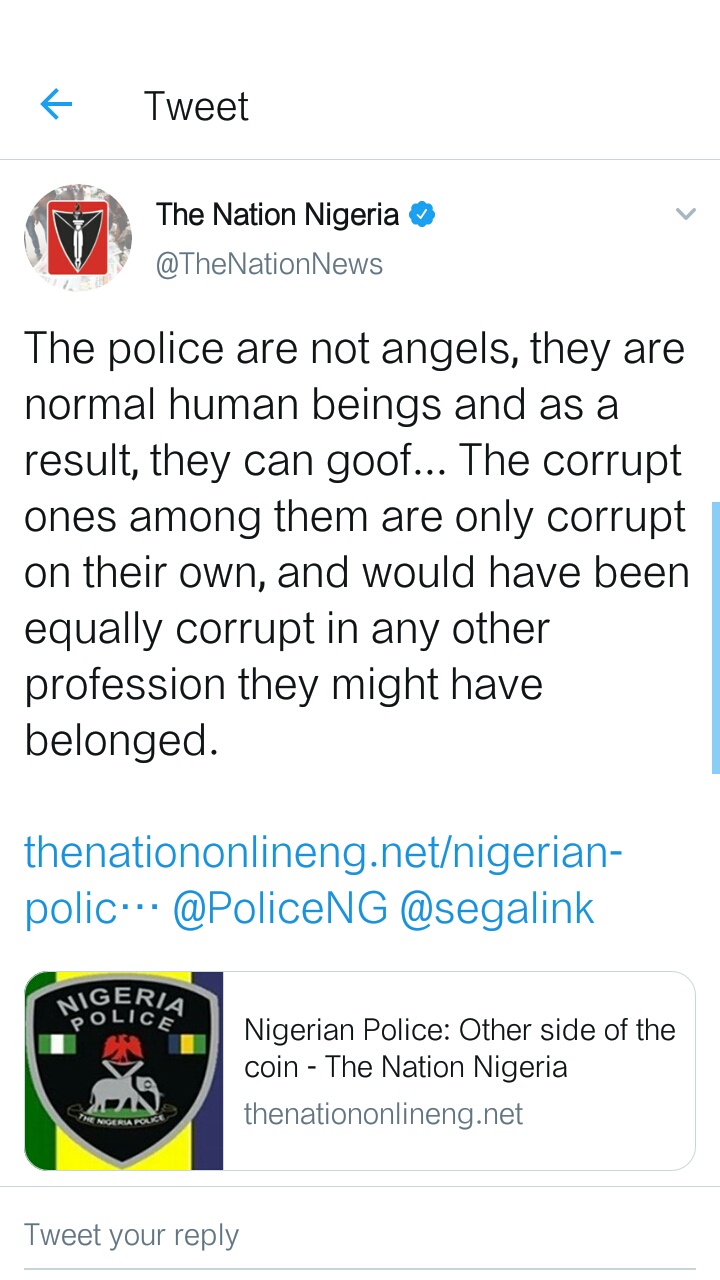The height and width of the screenshot is (1280, 720).
Task: Open "Nigerian Police: Other side of the coin" card title
Action: click(x=459, y=1048)
